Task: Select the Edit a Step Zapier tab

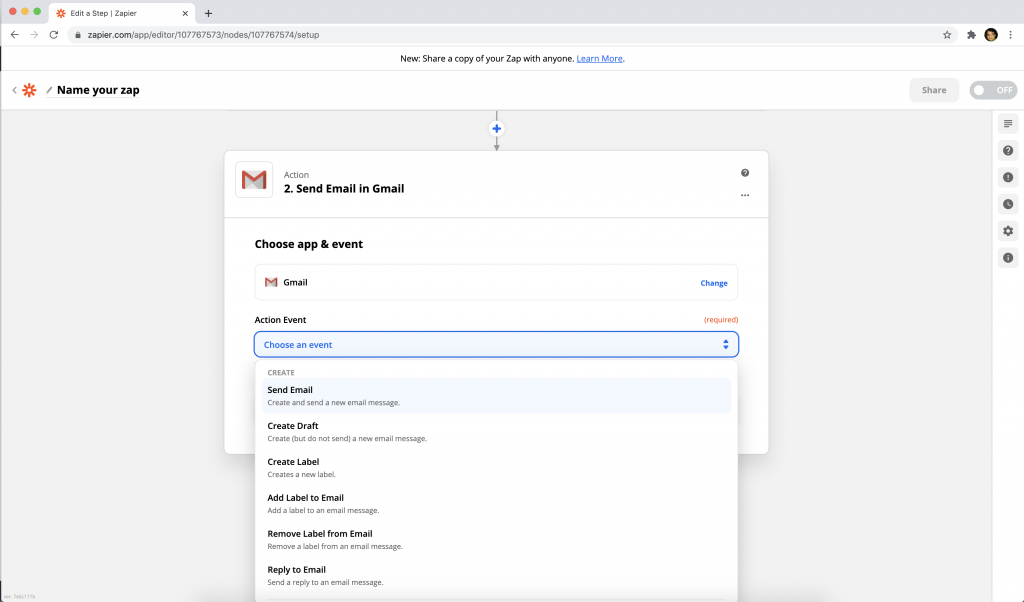Action: tap(121, 13)
